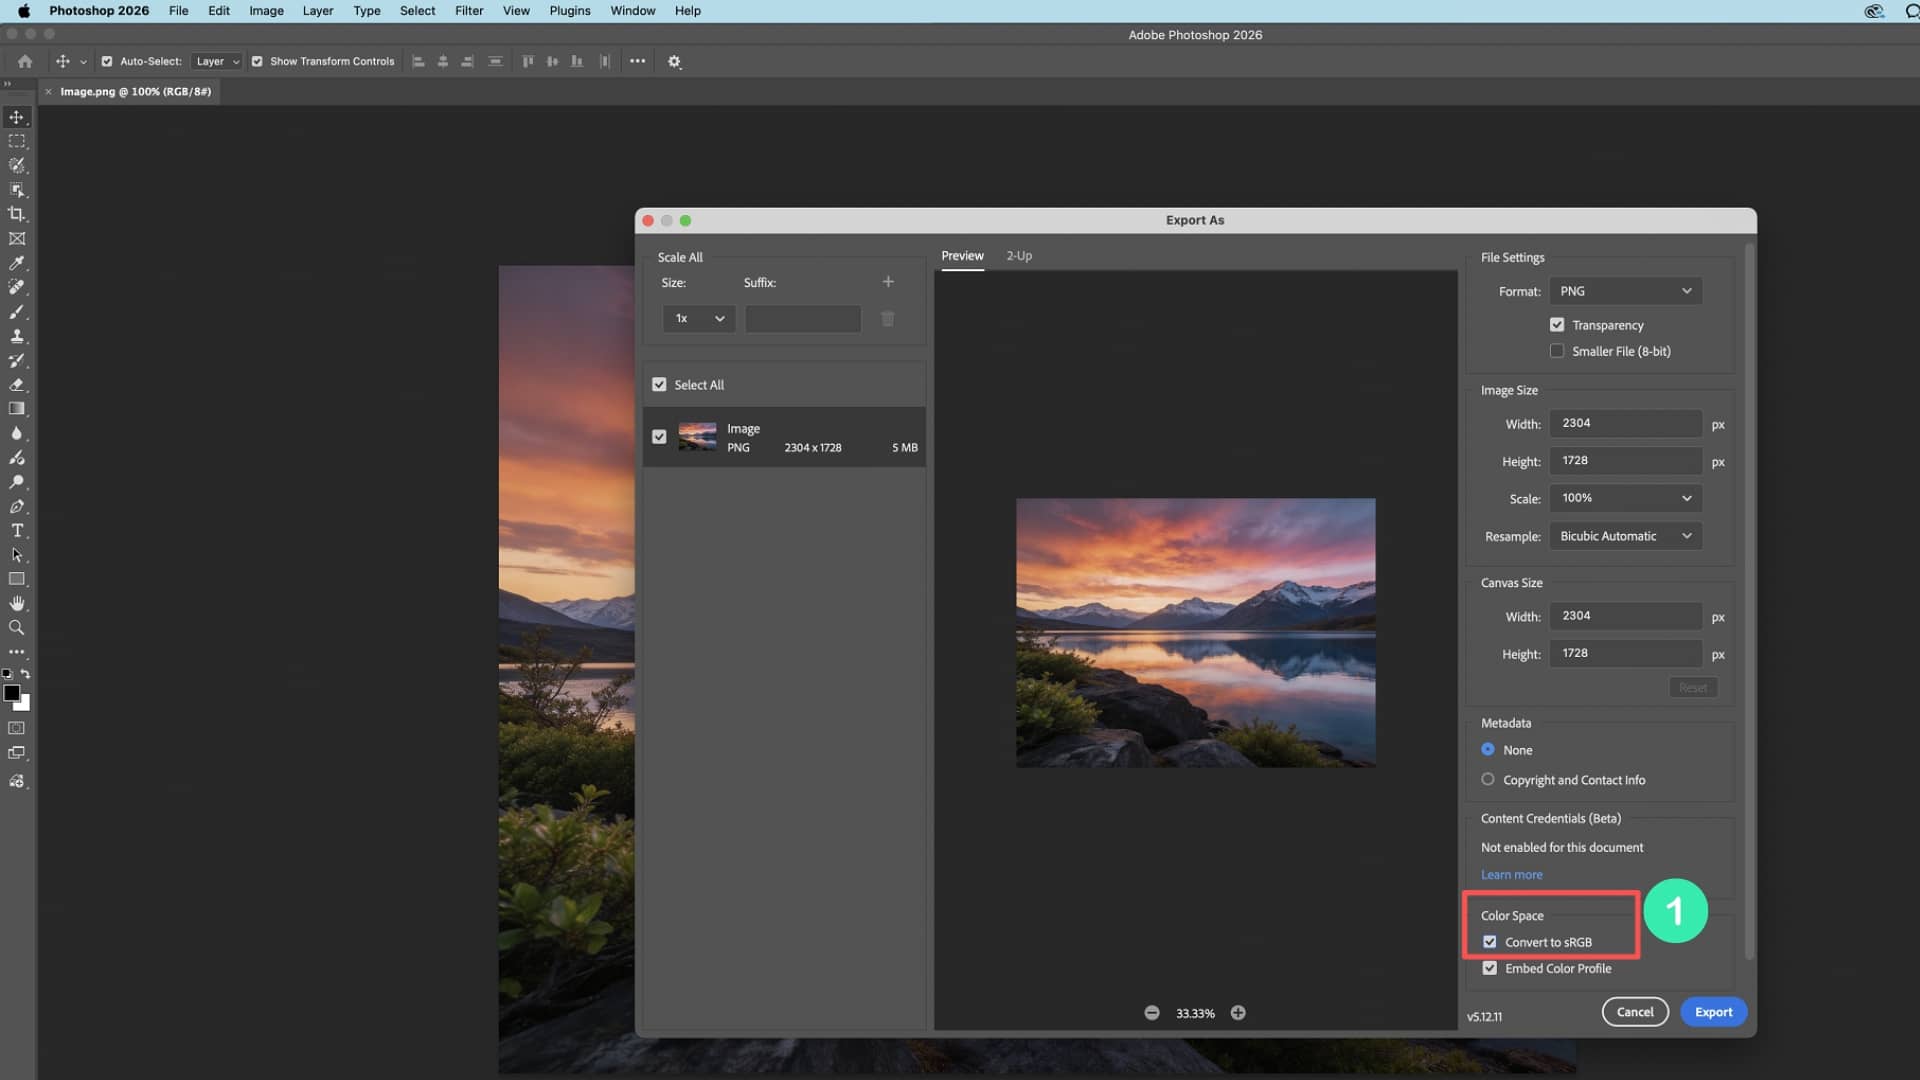This screenshot has height=1080, width=1920.
Task: Select the Rectangular Marquee tool
Action: pos(17,141)
